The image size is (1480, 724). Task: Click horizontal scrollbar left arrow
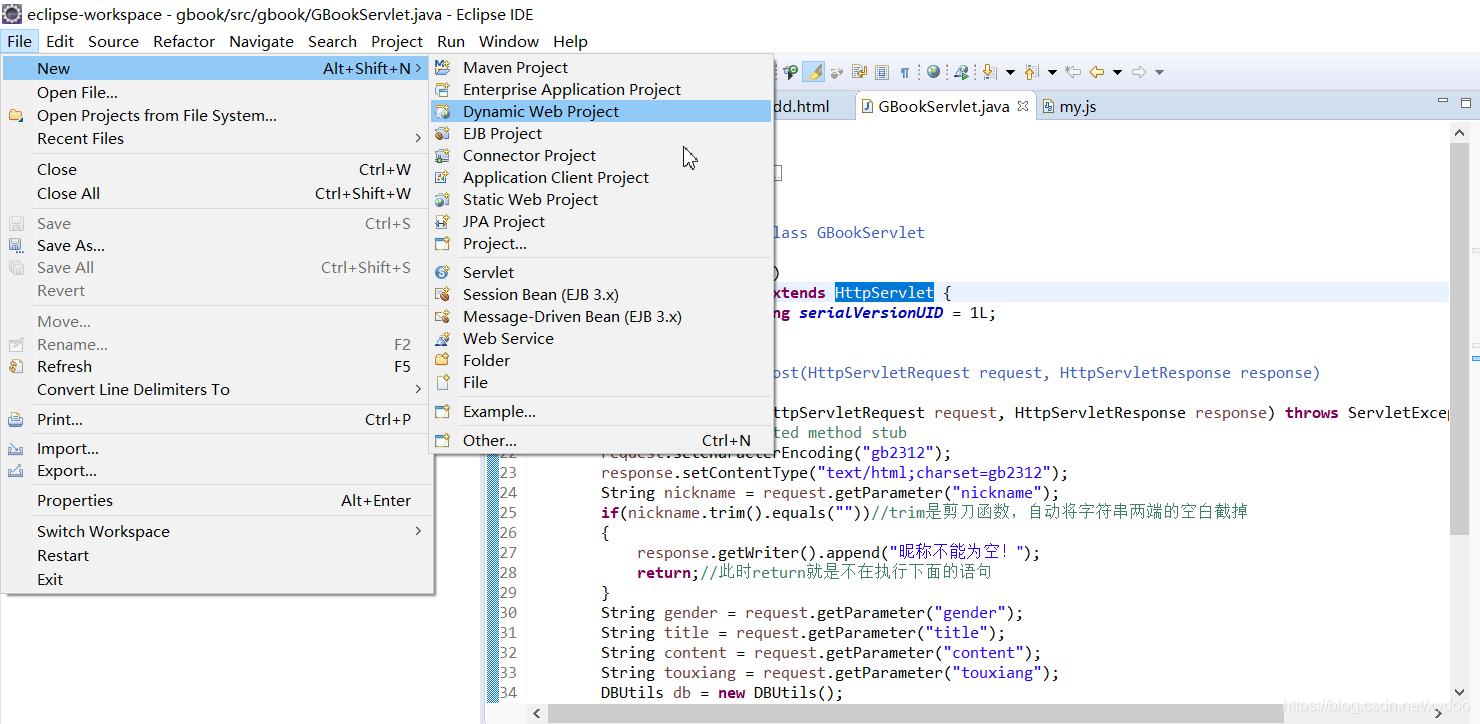[x=537, y=713]
